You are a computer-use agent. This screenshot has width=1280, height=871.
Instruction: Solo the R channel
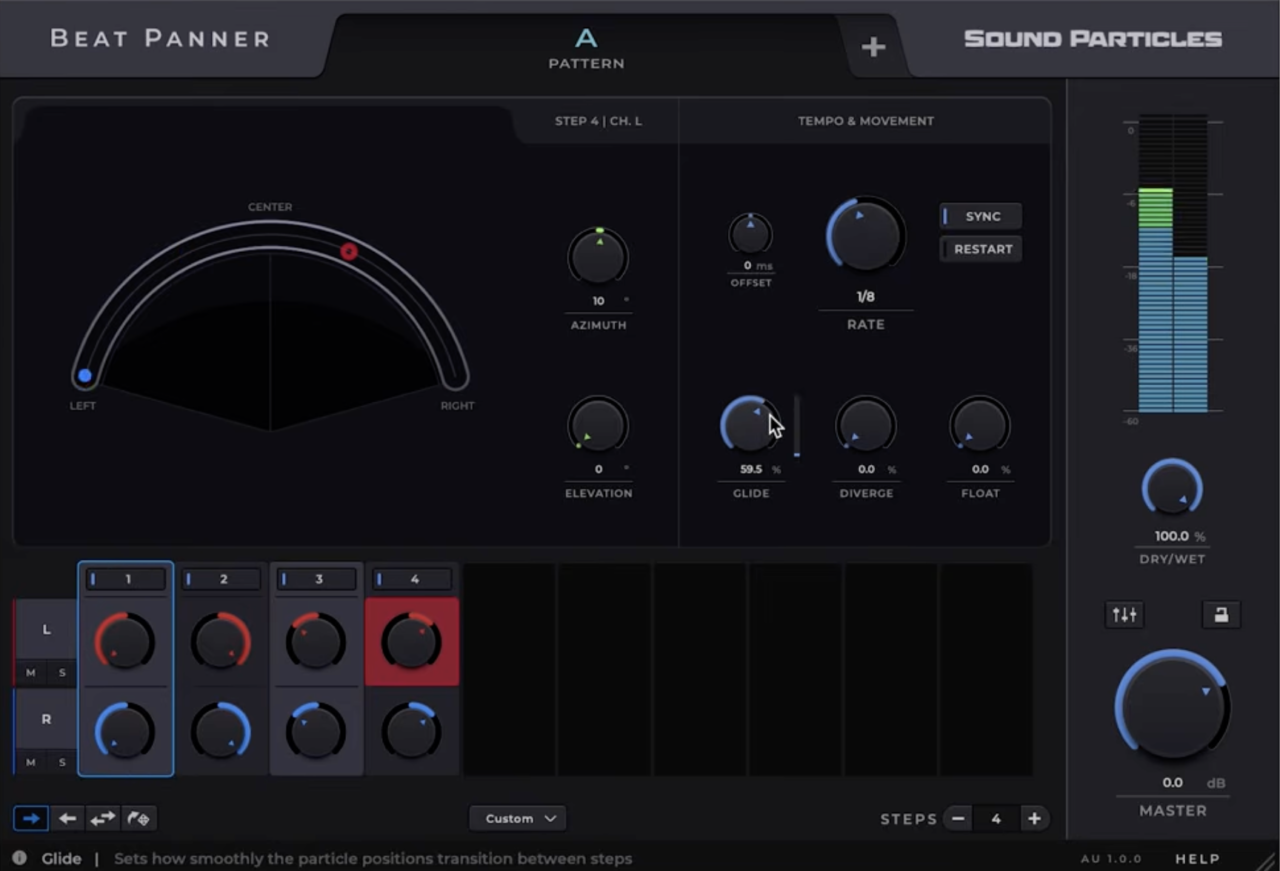tap(62, 762)
